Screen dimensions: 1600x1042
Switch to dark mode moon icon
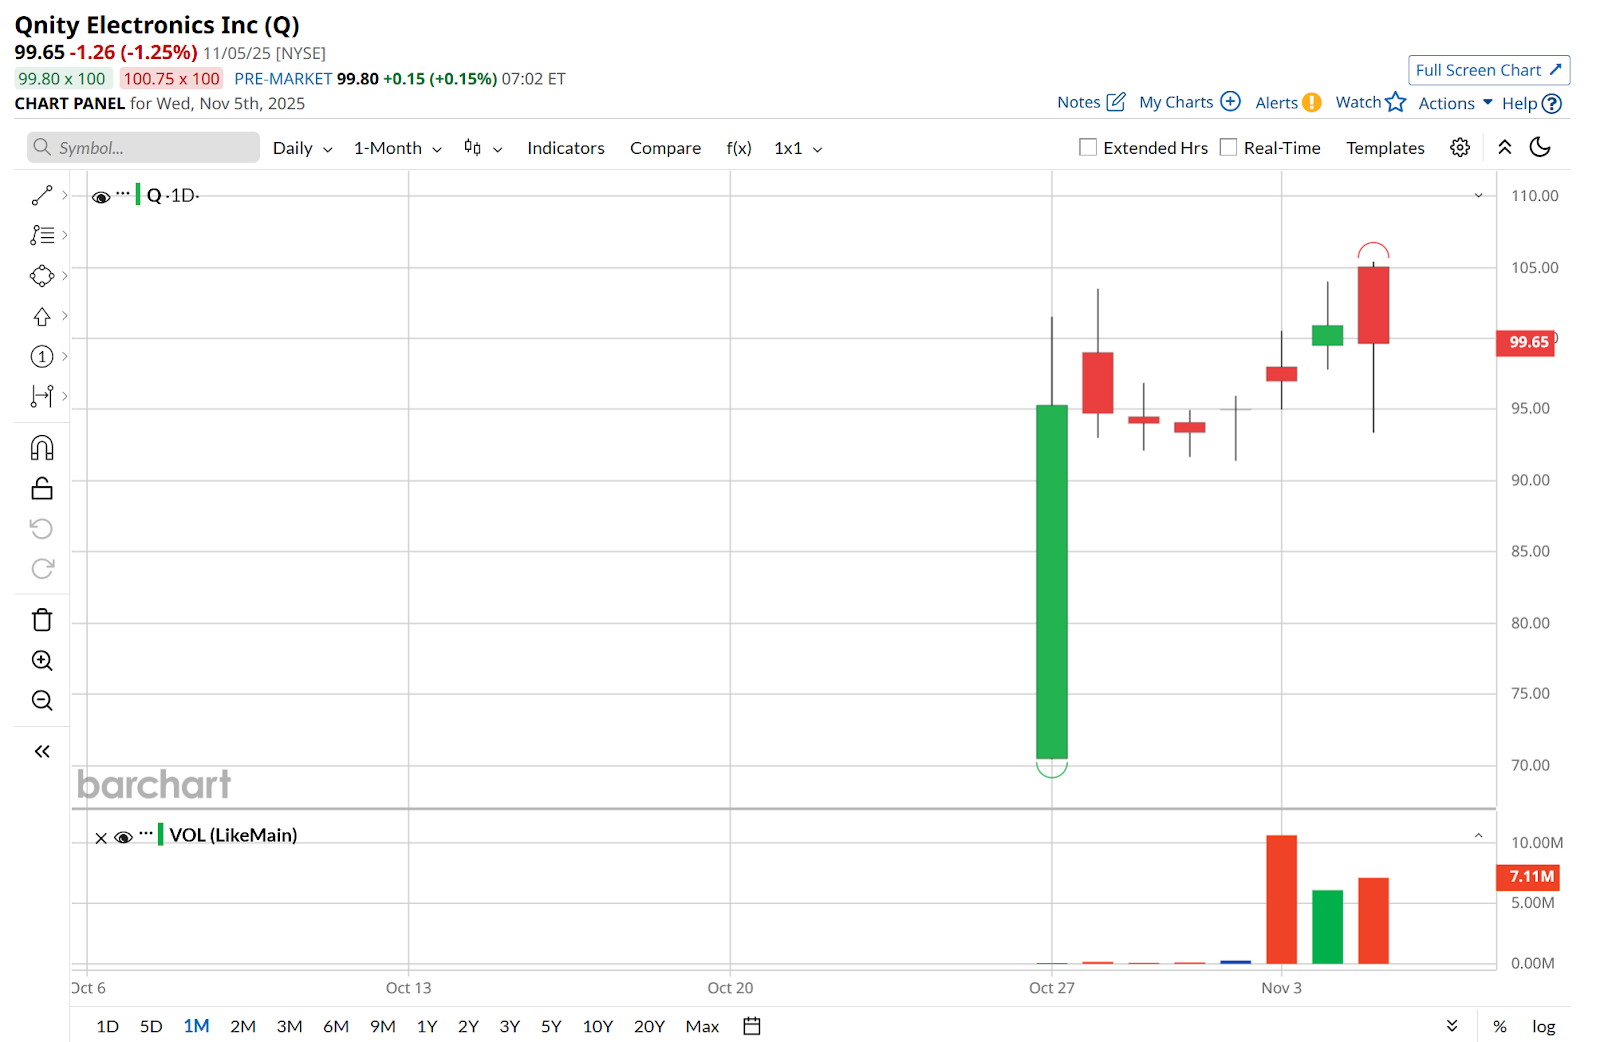point(1540,147)
